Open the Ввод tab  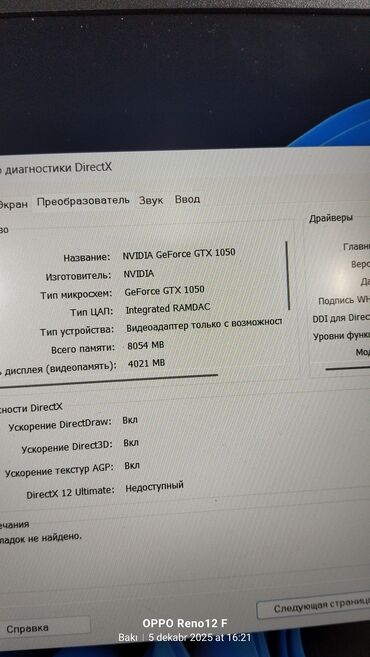pos(187,199)
